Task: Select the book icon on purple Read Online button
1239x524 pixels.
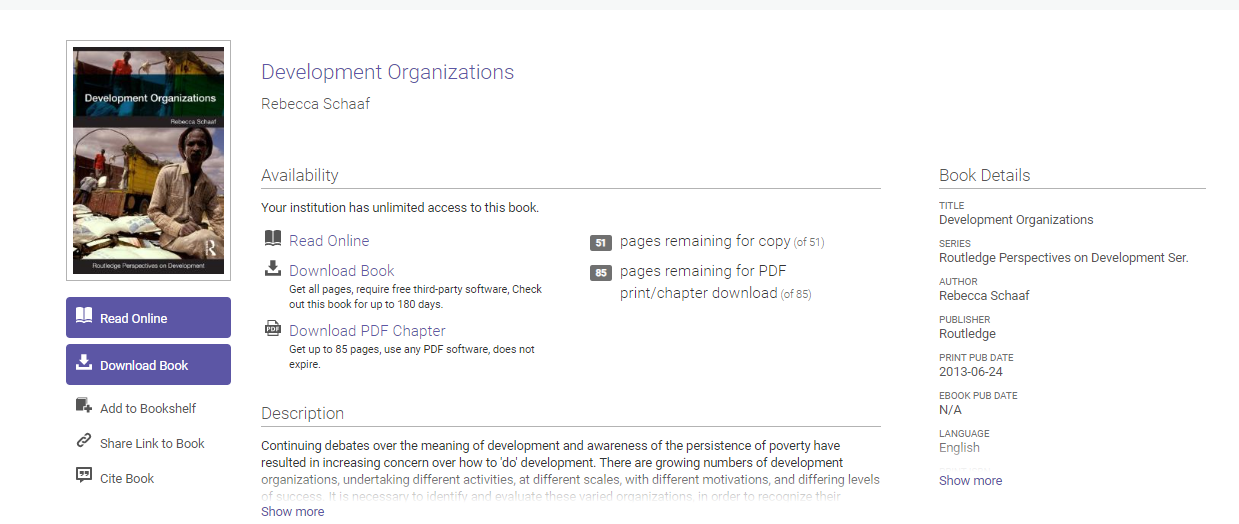Action: click(x=84, y=317)
